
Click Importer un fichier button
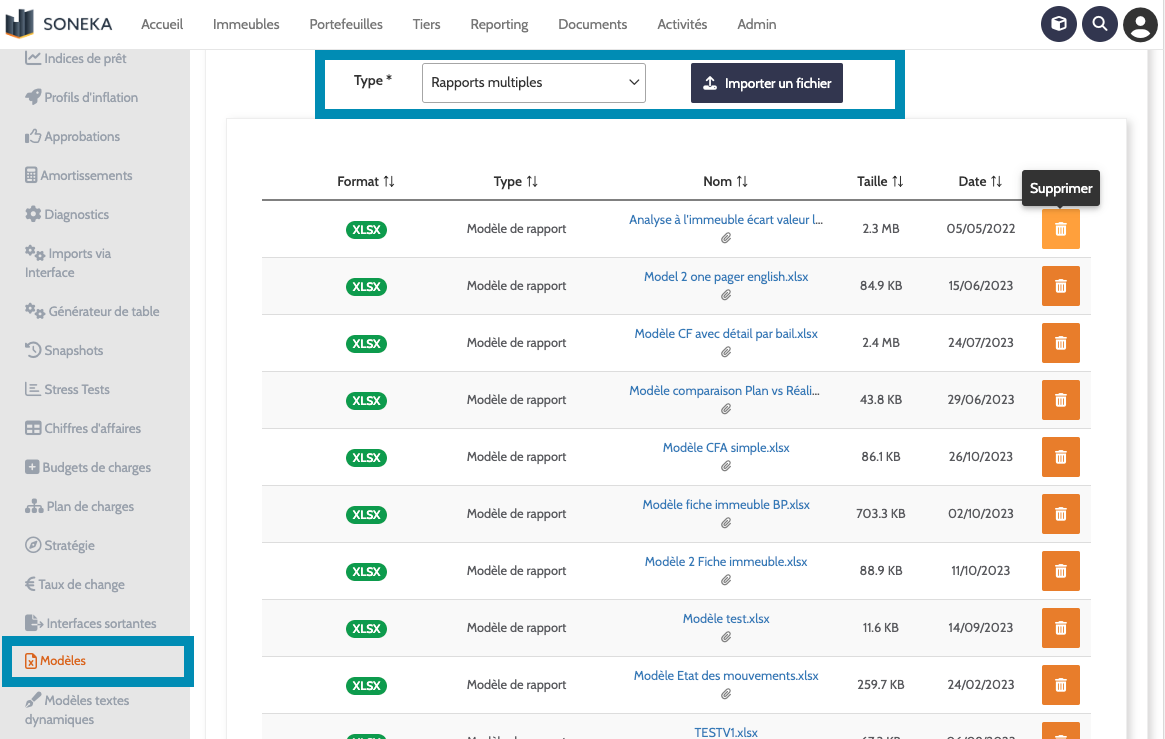(x=767, y=84)
